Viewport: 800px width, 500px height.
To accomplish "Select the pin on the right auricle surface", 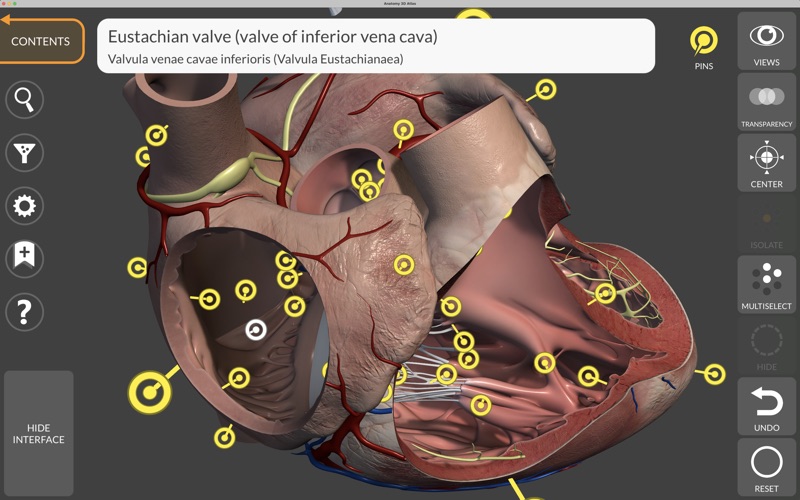I will click(x=404, y=265).
